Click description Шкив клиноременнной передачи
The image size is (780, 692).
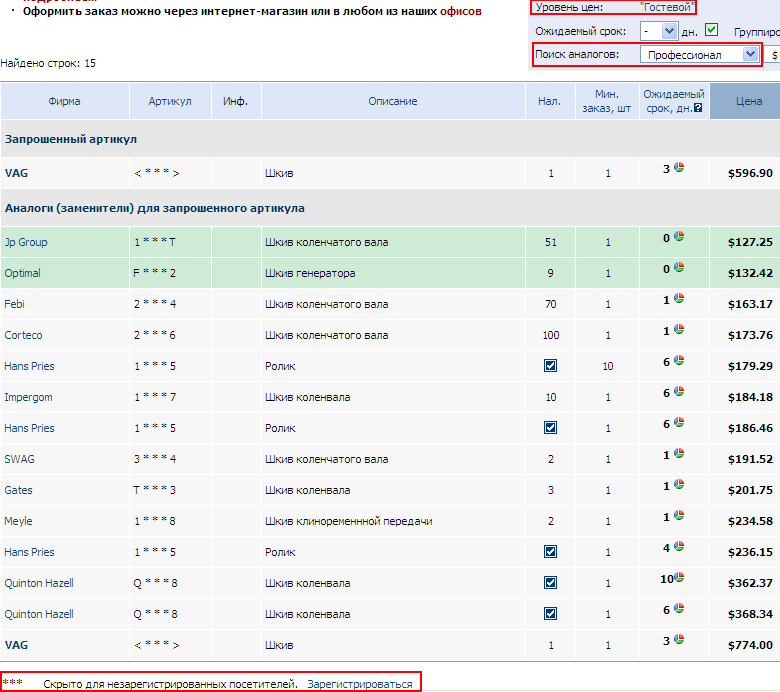[x=349, y=521]
